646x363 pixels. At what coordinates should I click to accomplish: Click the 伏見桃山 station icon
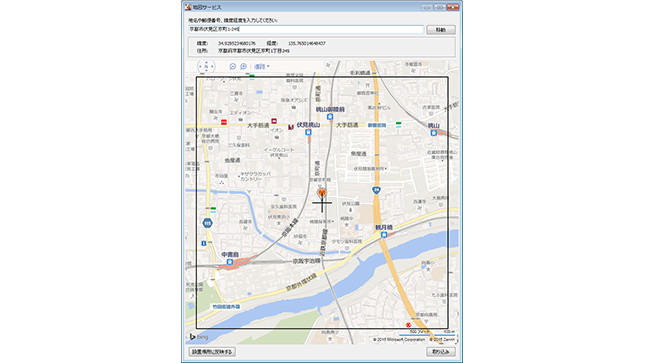pos(308,132)
